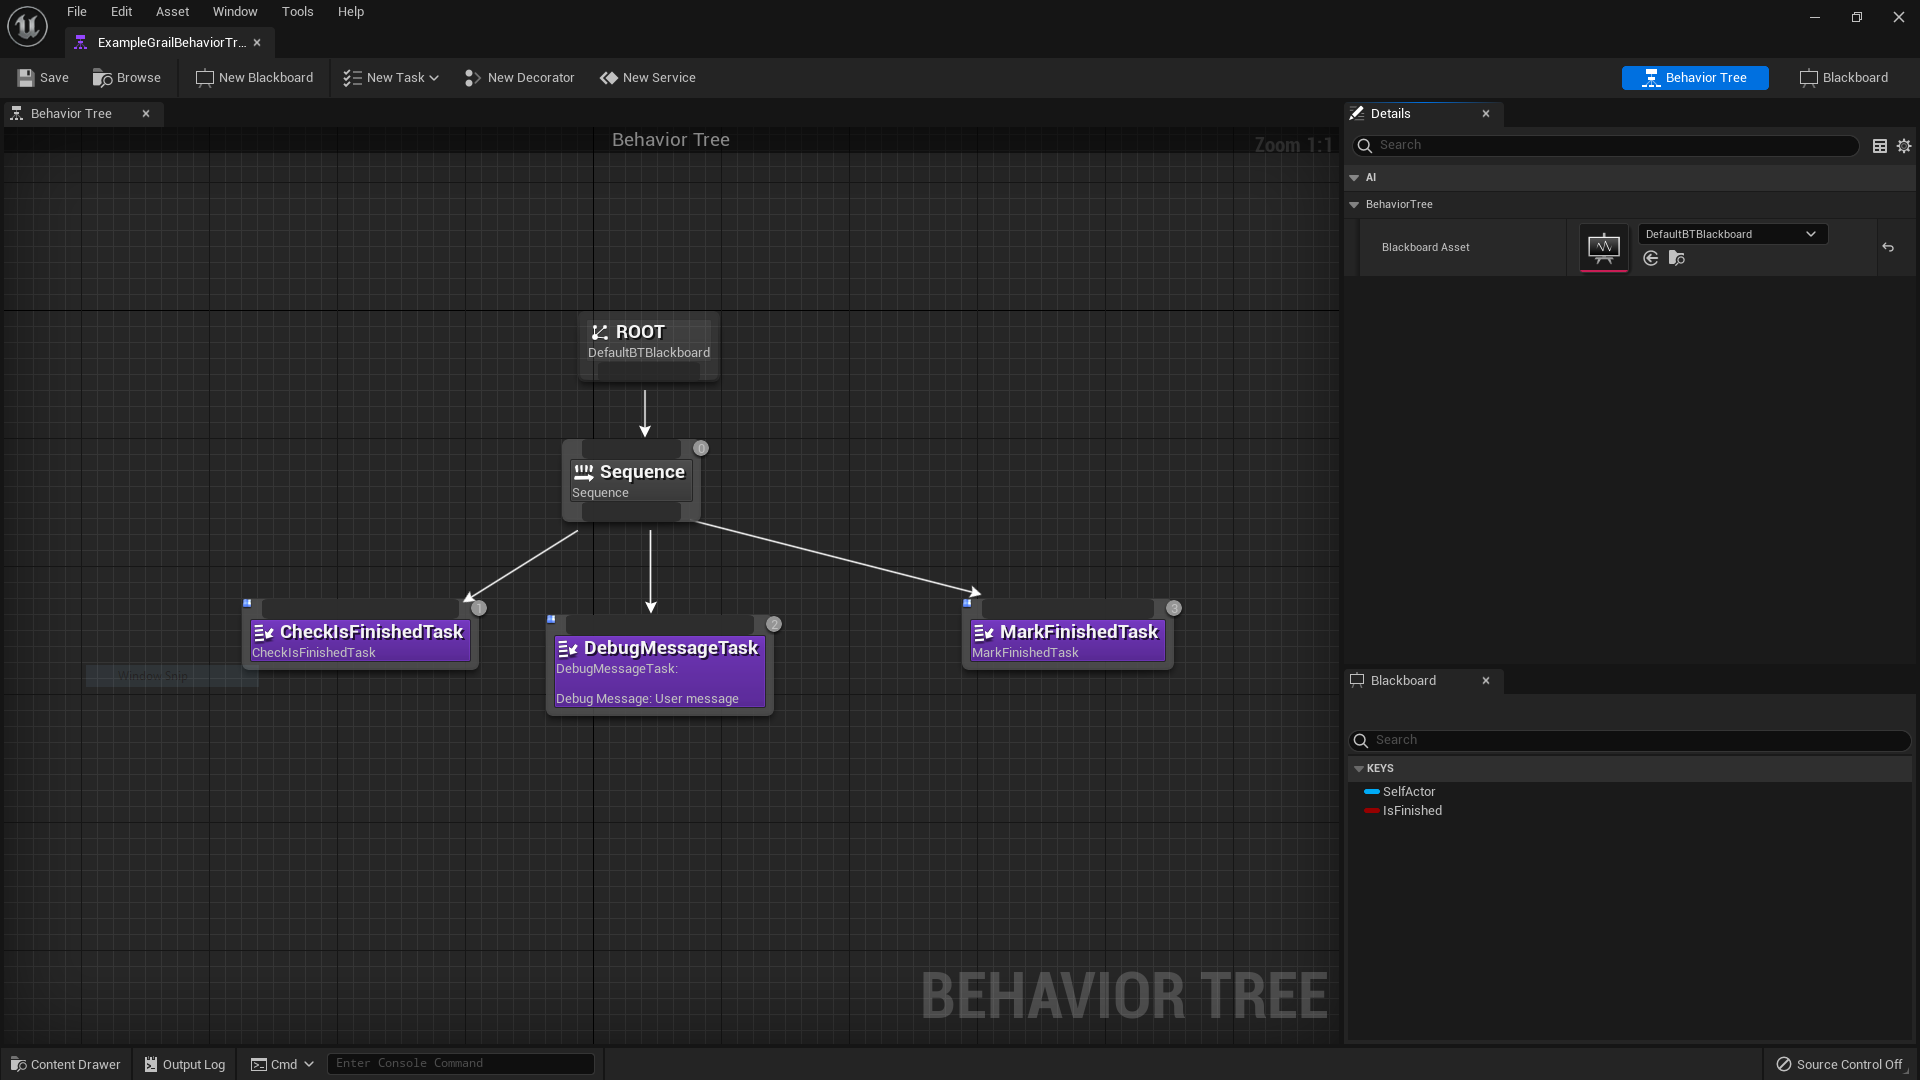Open the Help menu

coord(350,12)
